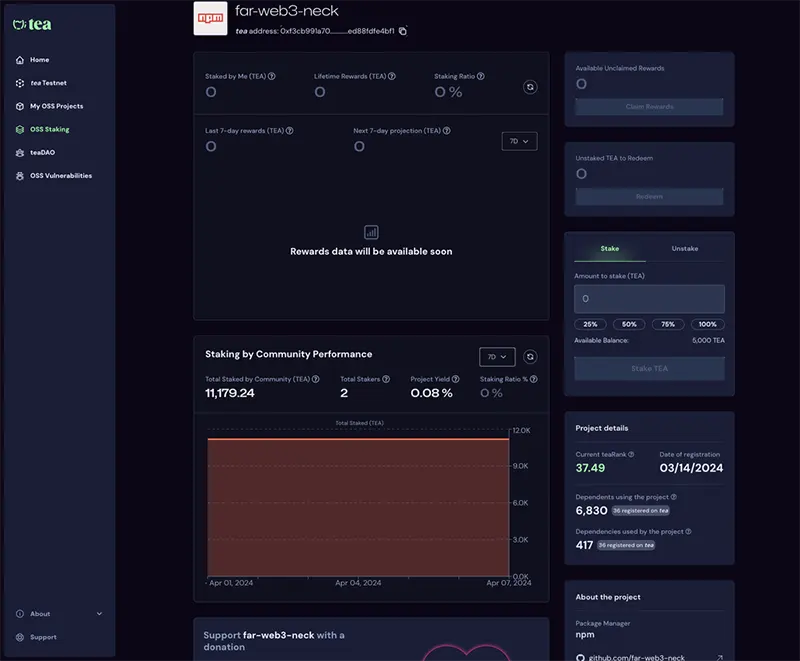Focus the Amount to stake input field
Screen dimensions: 800x661
pos(649,299)
